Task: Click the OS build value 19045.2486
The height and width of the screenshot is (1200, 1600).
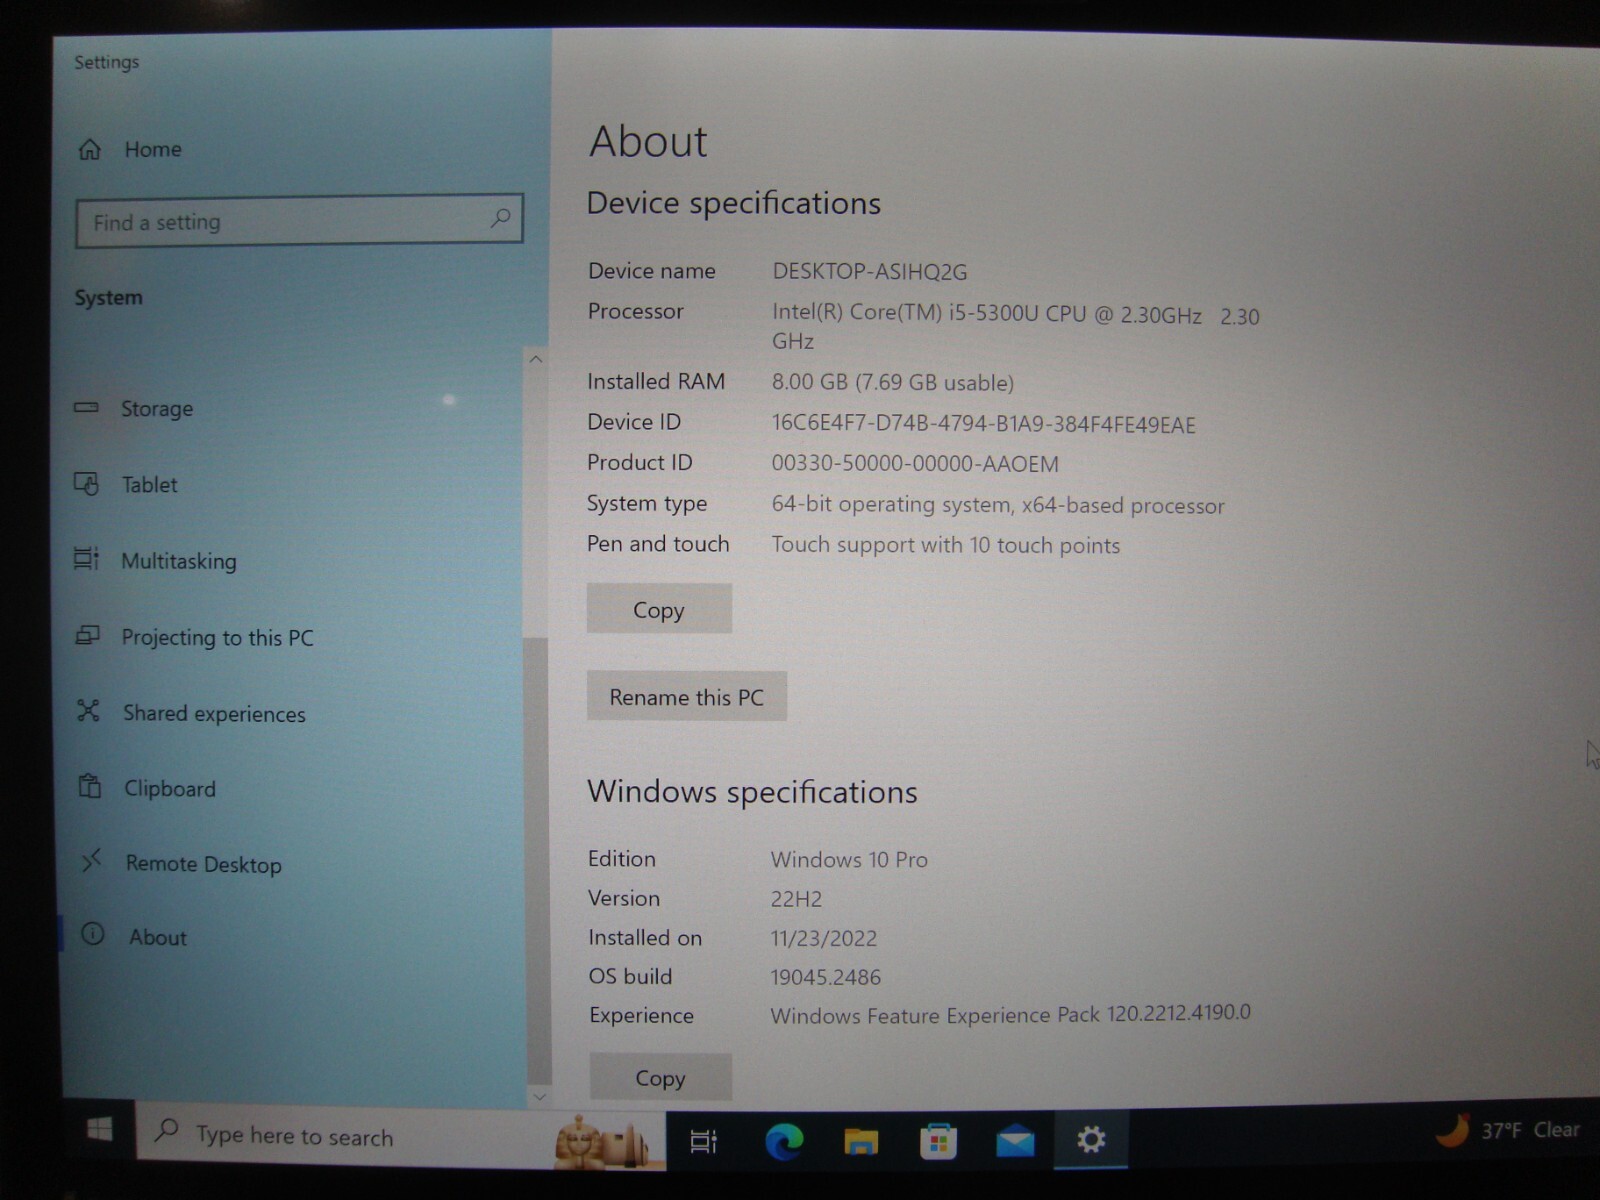Action: pyautogui.click(x=825, y=977)
